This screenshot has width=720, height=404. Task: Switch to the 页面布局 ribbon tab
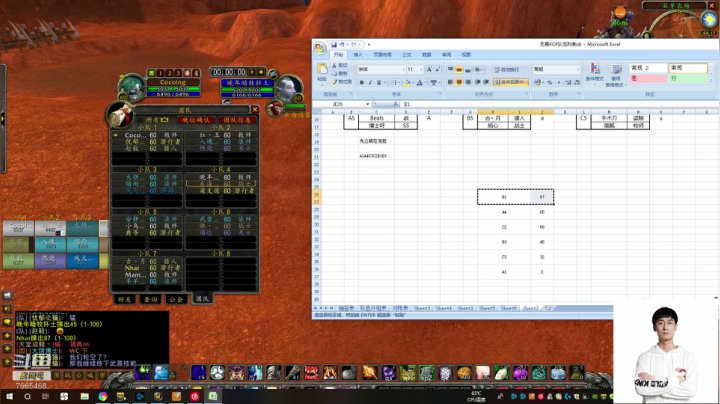tap(382, 55)
